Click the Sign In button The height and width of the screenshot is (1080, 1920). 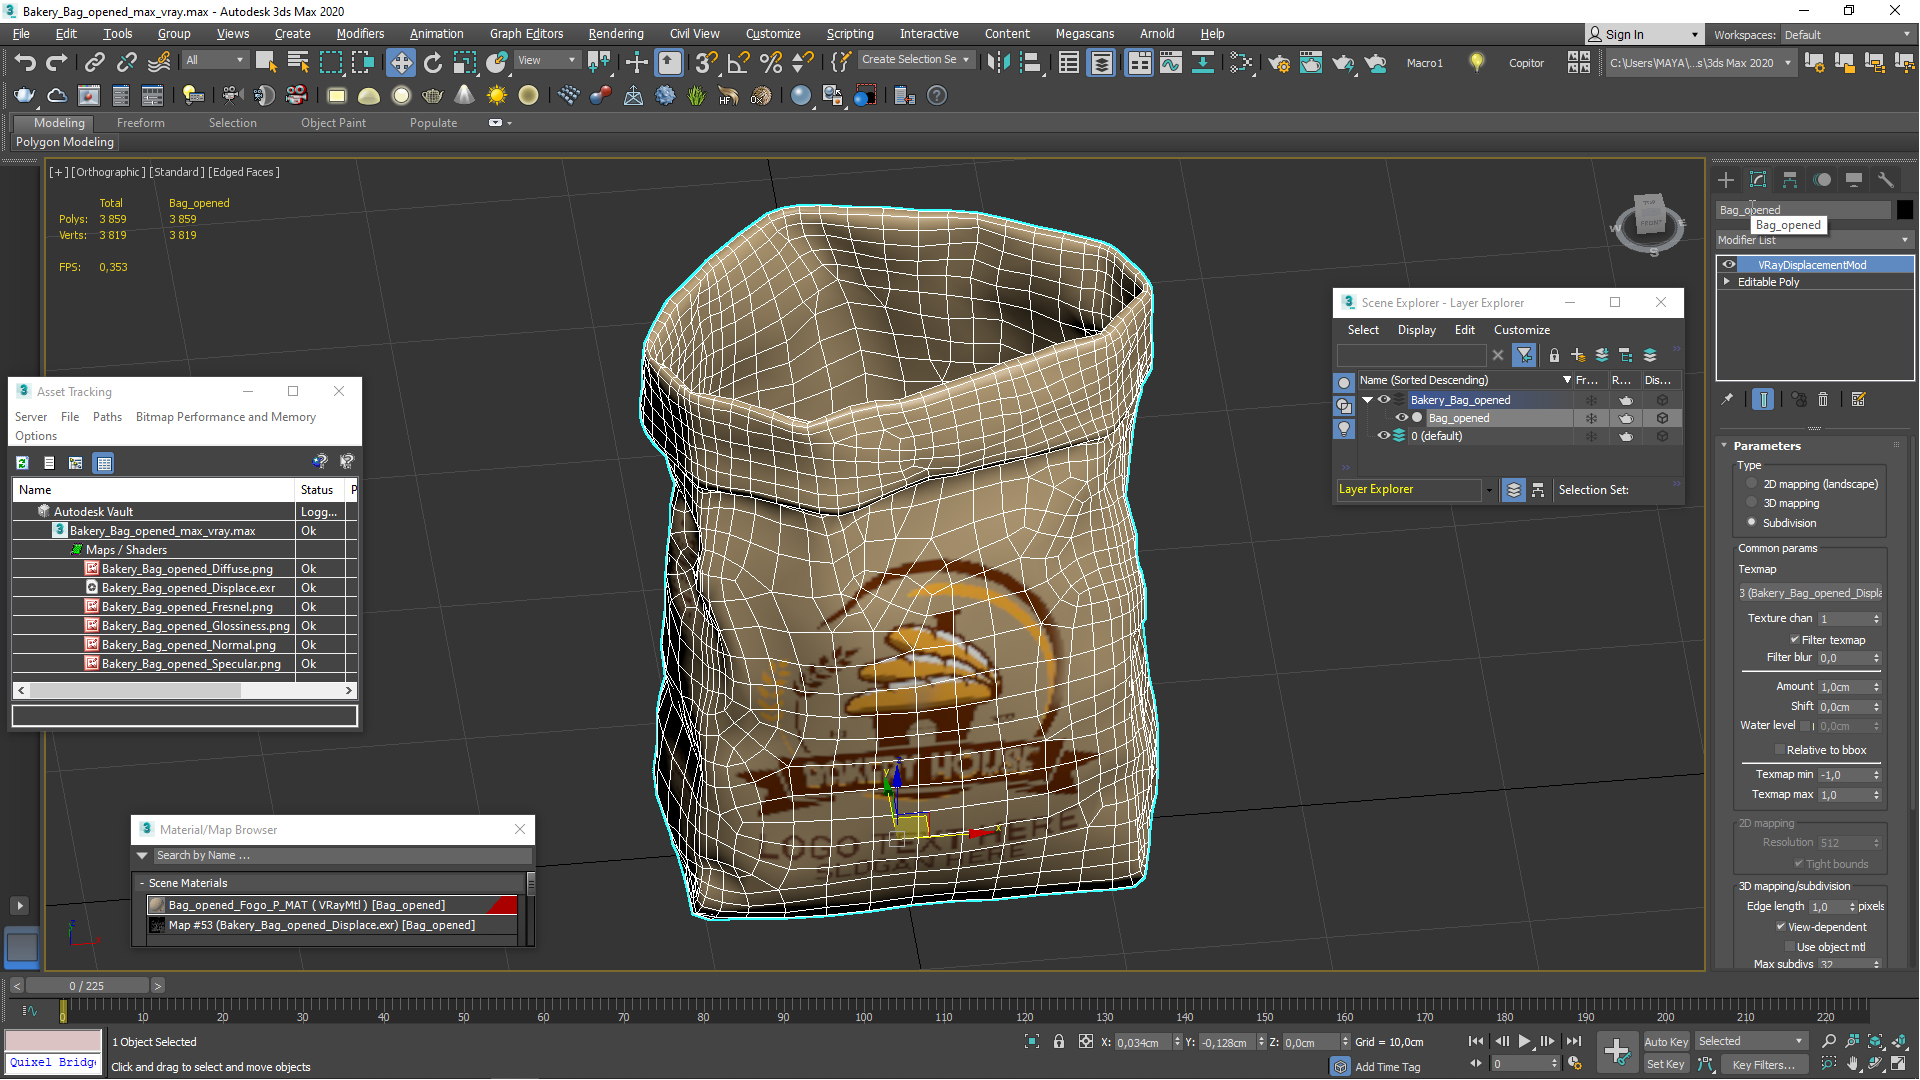tap(1645, 35)
